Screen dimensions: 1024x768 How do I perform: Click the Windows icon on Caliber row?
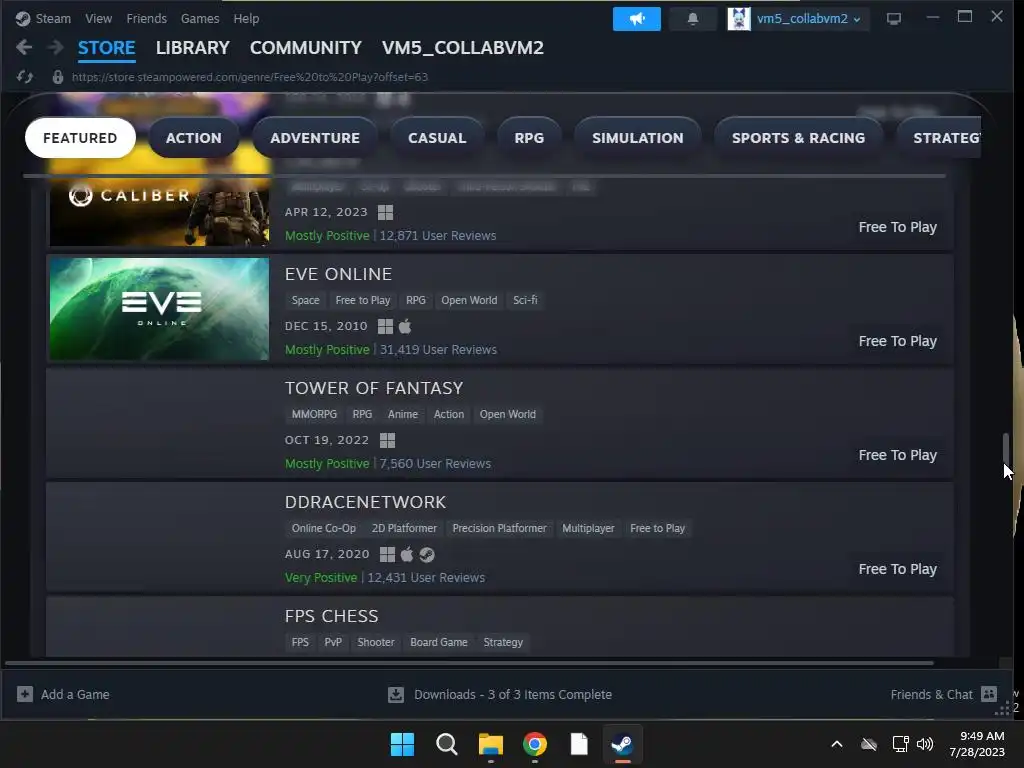(x=385, y=212)
